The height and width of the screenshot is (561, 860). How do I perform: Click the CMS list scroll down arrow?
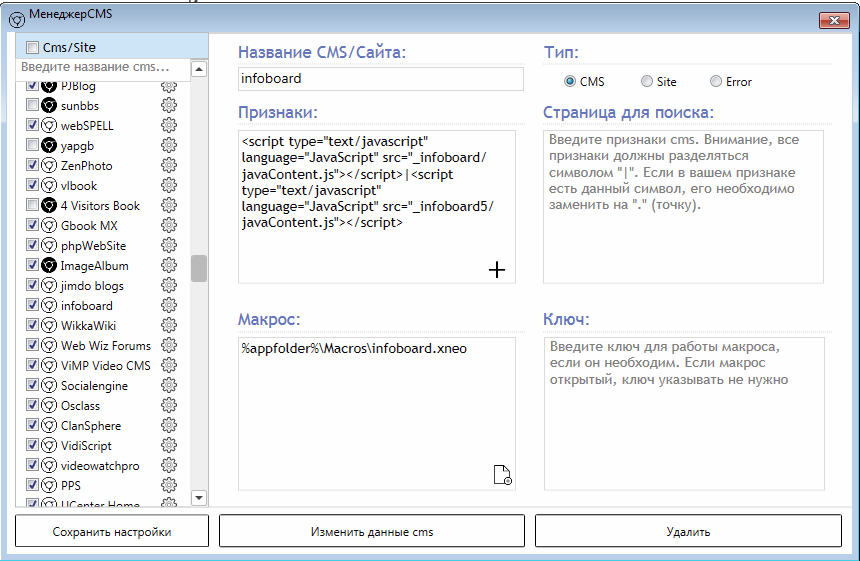199,497
